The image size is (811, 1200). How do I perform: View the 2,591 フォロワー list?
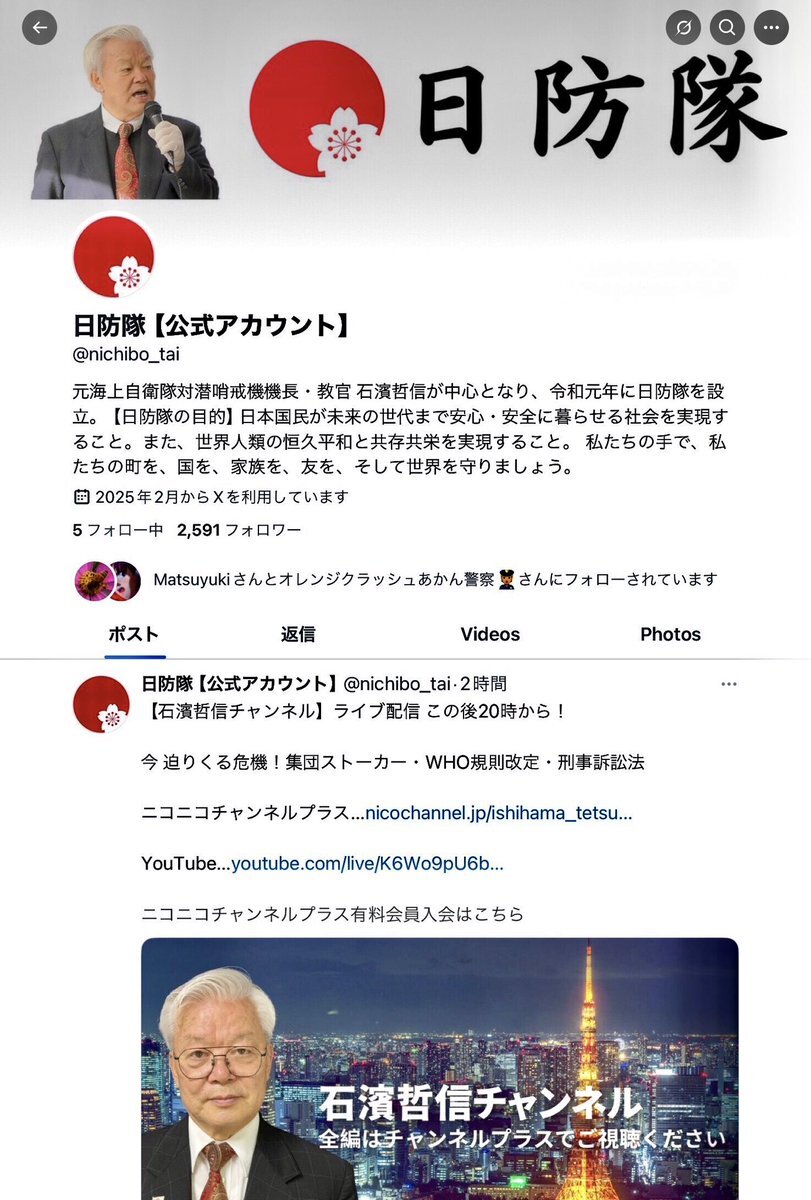[239, 530]
